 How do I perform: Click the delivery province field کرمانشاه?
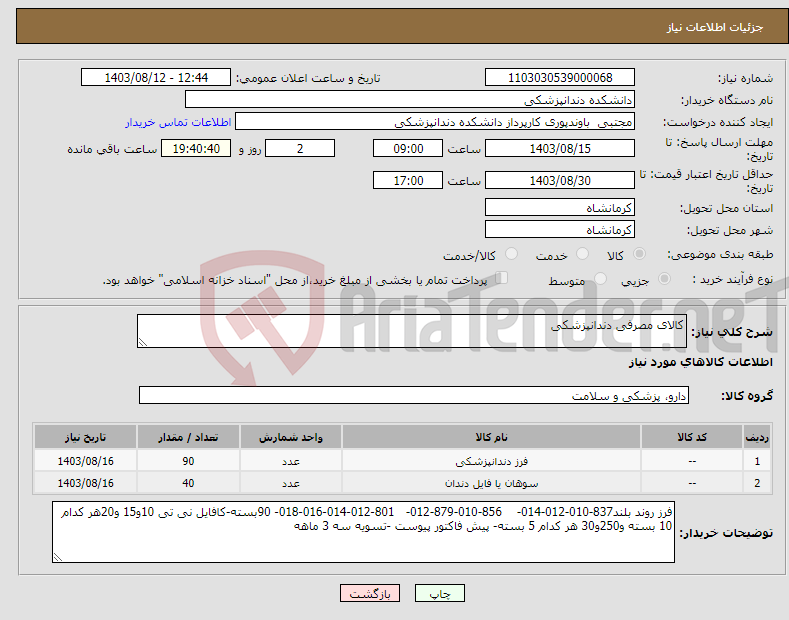(560, 207)
